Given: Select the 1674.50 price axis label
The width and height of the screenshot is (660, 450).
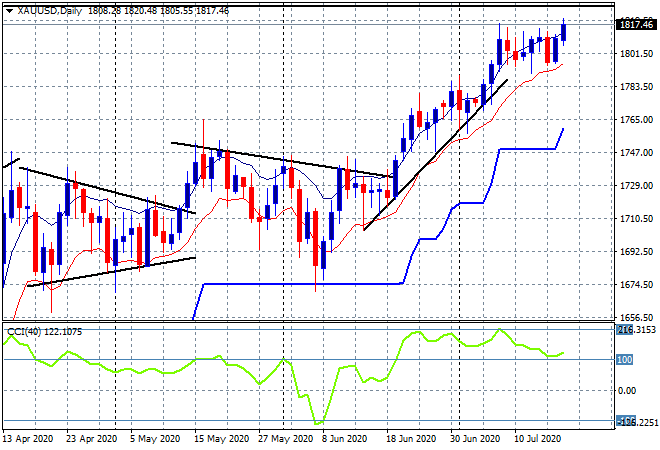Looking at the screenshot, I should [x=636, y=285].
